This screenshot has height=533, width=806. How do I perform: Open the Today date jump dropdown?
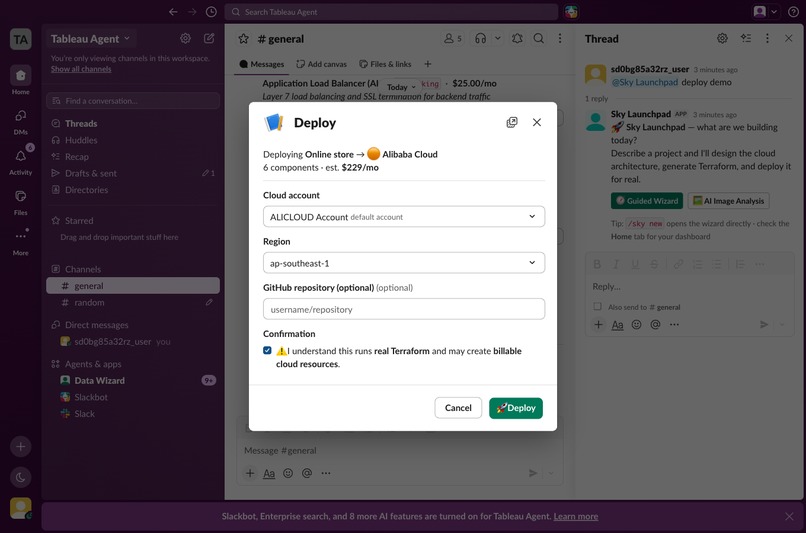pyautogui.click(x=401, y=87)
